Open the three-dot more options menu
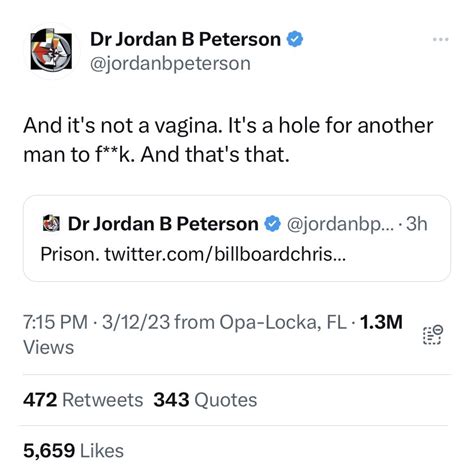 [441, 39]
